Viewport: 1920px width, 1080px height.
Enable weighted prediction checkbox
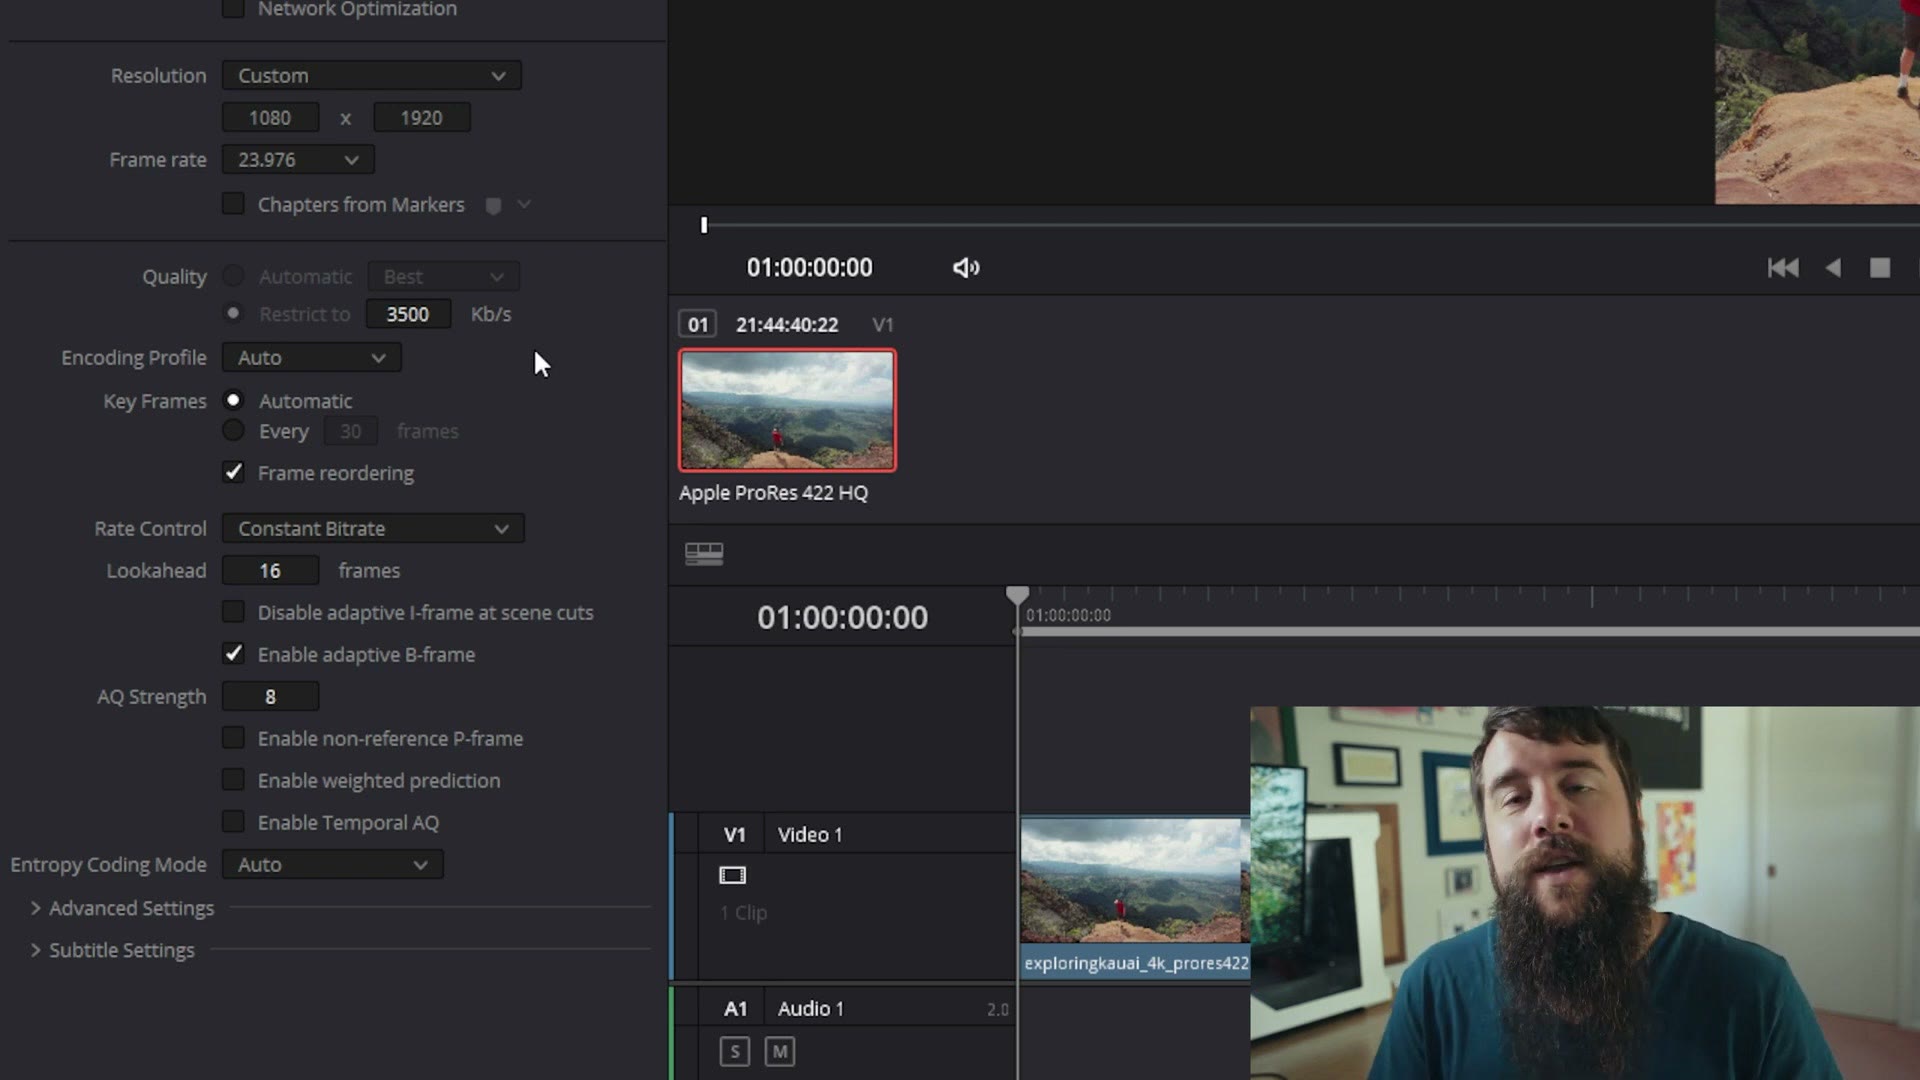click(233, 780)
